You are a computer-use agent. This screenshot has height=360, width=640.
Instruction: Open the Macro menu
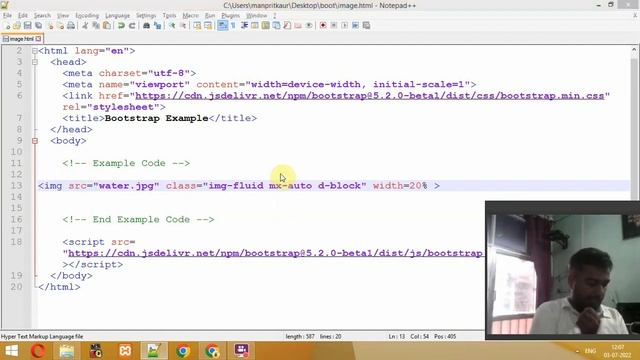click(x=190, y=16)
